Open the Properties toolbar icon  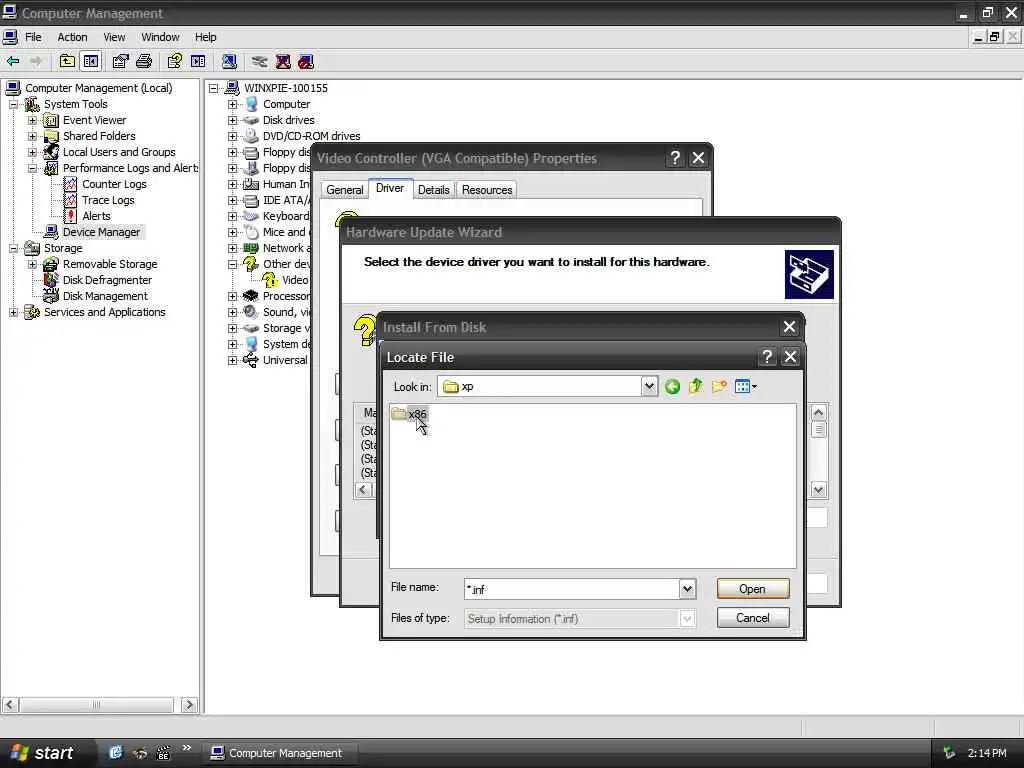click(x=120, y=61)
